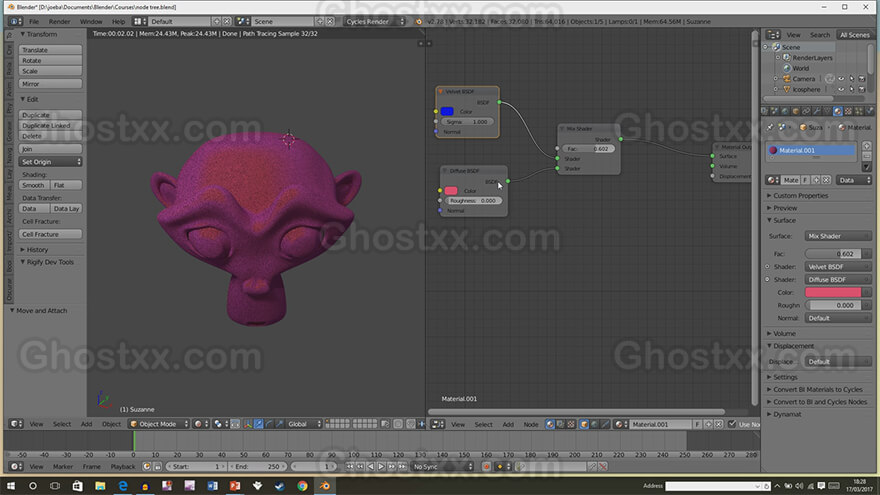This screenshot has height=495, width=880.
Task: Adjust the Mix Shader node Fac slider
Action: (x=588, y=149)
